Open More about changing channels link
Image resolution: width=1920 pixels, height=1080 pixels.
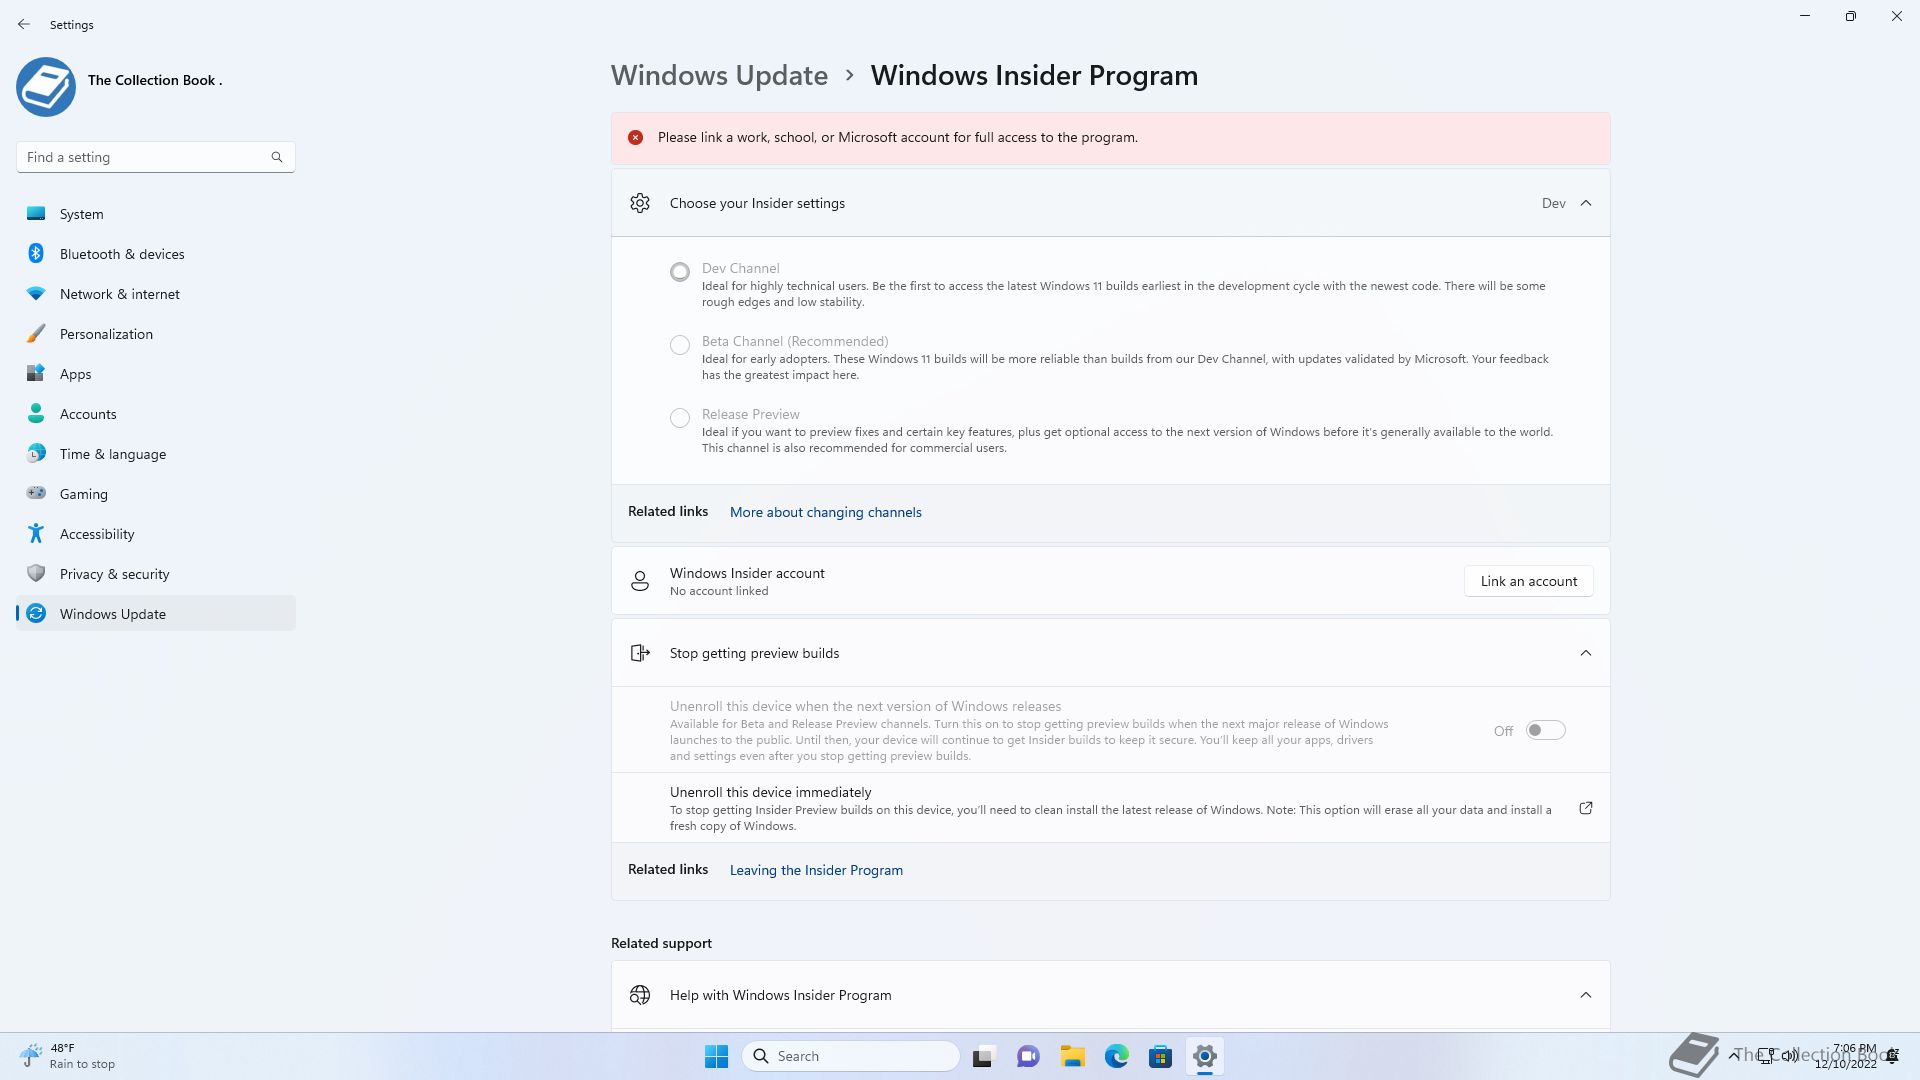[x=825, y=512]
